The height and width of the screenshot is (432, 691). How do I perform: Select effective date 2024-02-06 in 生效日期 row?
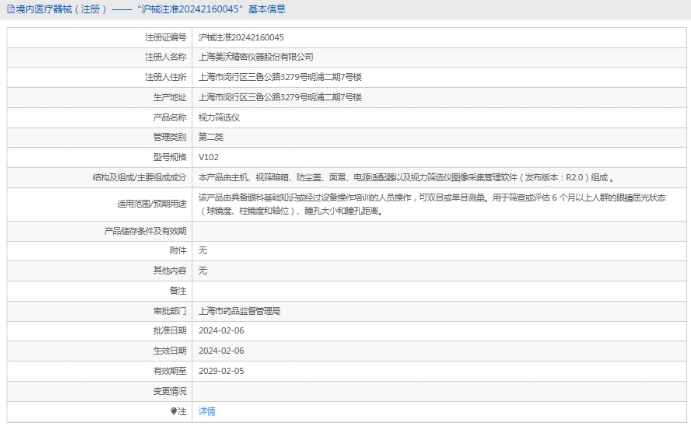click(x=221, y=351)
